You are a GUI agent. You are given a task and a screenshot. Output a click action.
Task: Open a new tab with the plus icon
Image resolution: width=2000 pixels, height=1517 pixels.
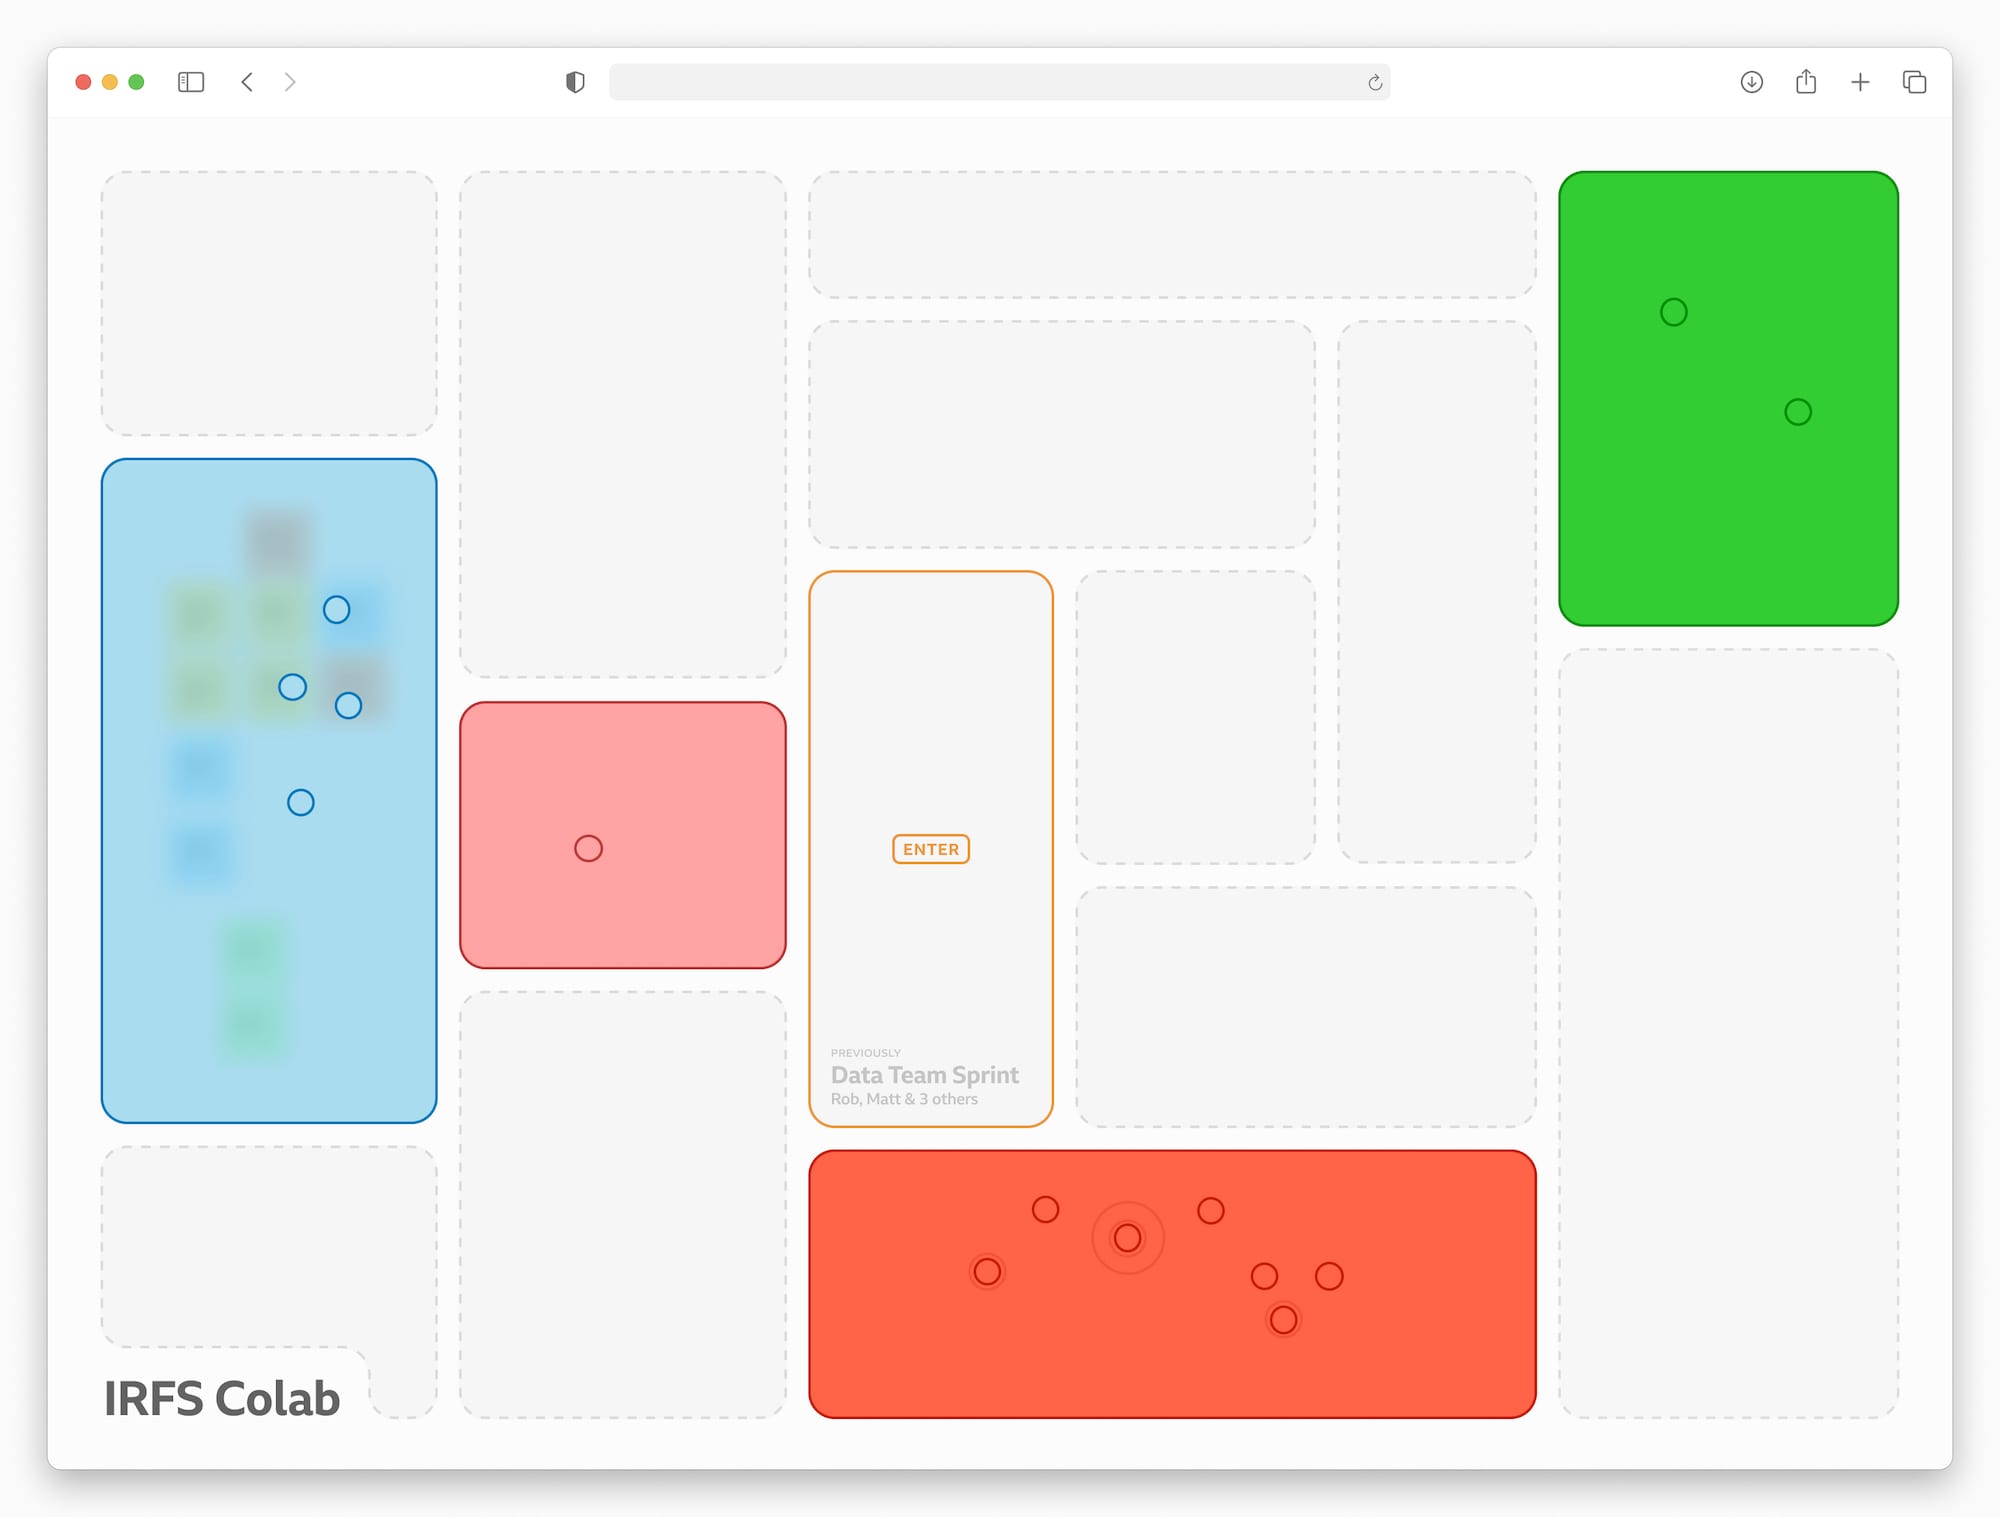point(1860,82)
